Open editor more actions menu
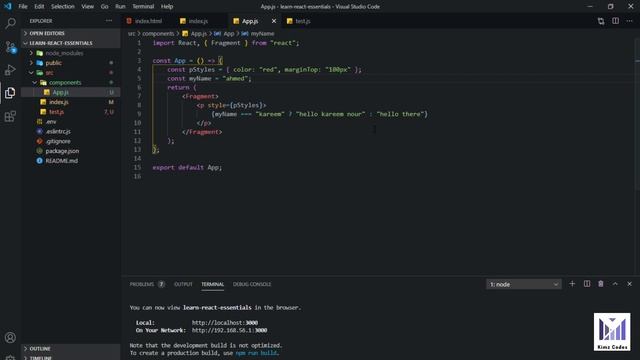The height and width of the screenshot is (360, 640). pos(629,21)
